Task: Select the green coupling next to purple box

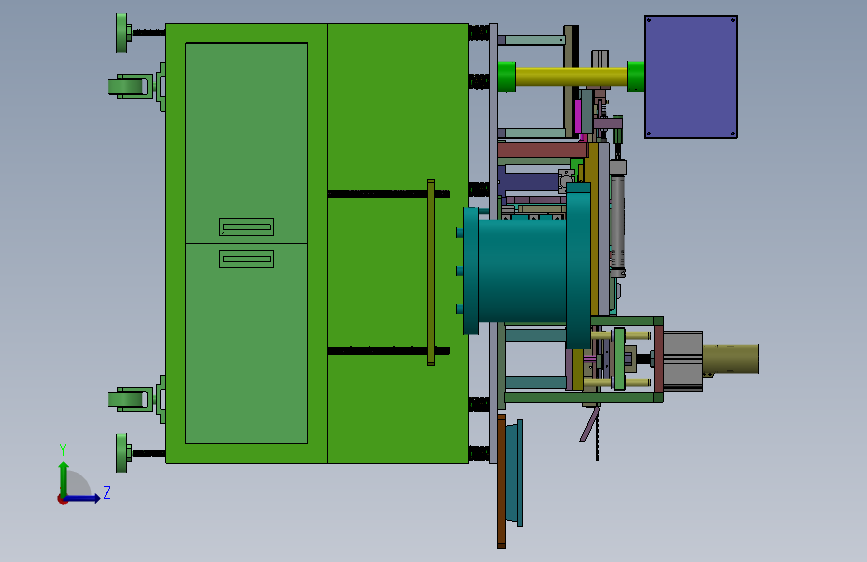Action: click(x=636, y=76)
